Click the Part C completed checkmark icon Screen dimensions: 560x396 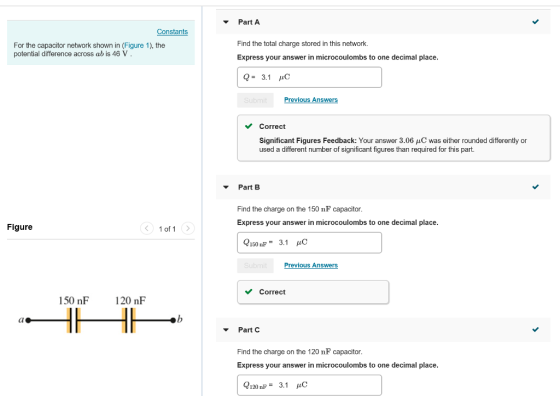point(535,329)
